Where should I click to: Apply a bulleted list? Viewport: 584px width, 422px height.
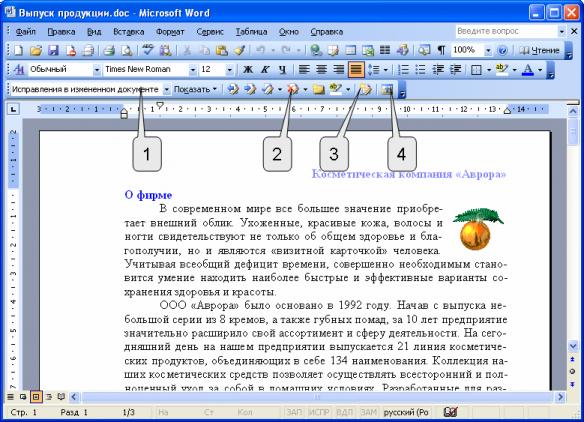coord(420,69)
